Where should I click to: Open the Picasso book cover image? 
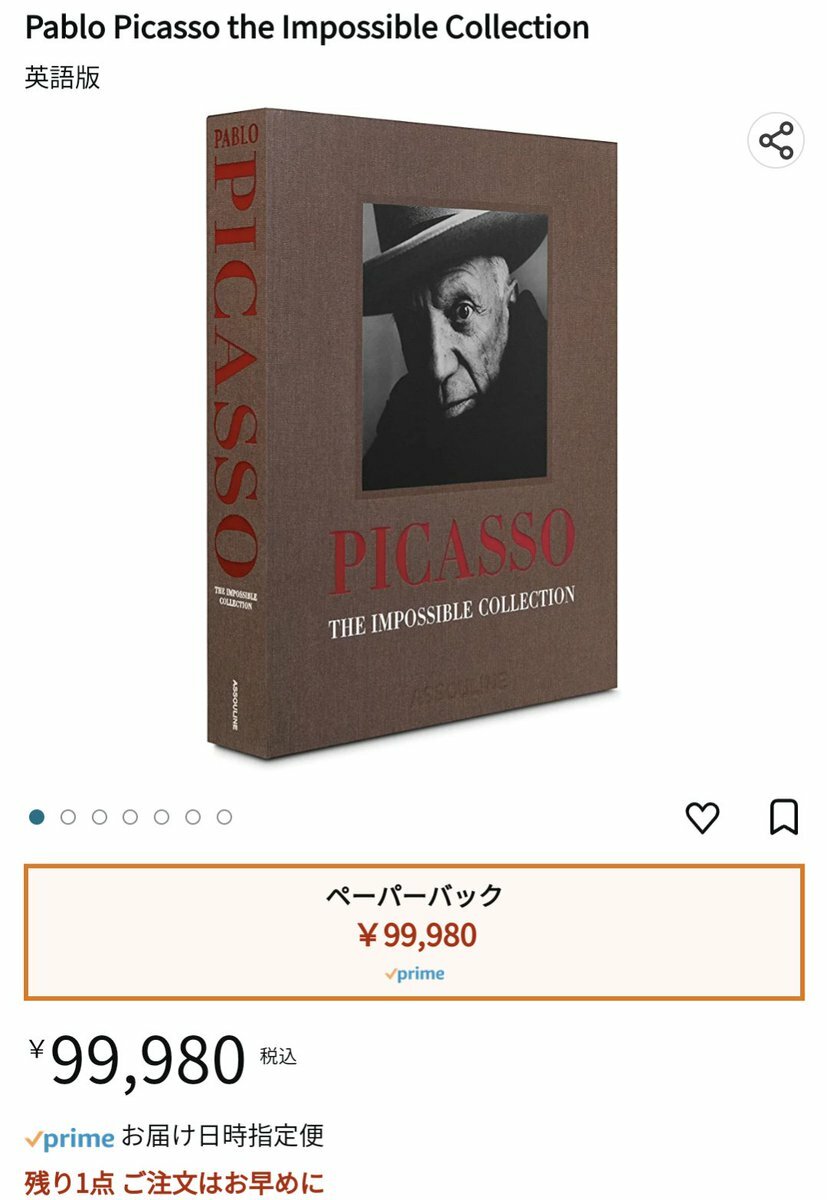tap(411, 433)
